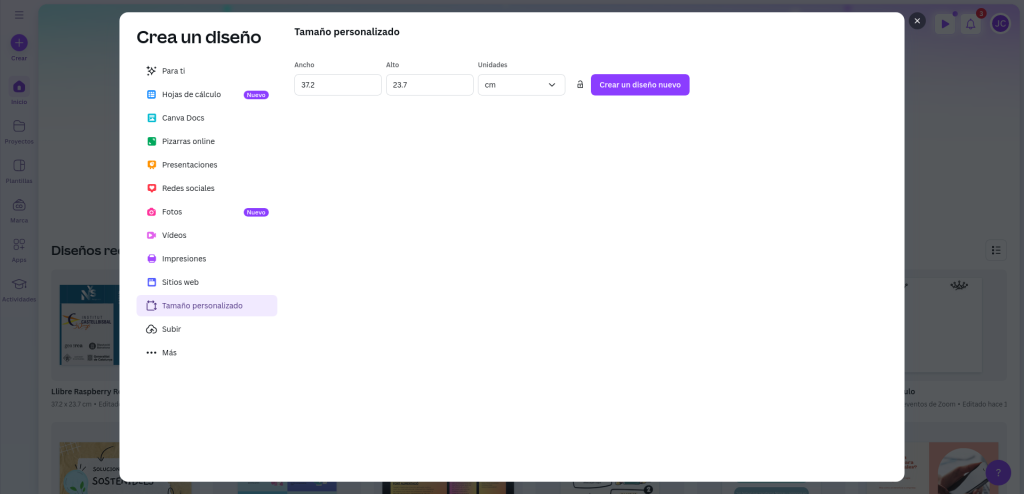Screen dimensions: 1024x494
Task: Click the Videos pink icon
Action: 152,235
